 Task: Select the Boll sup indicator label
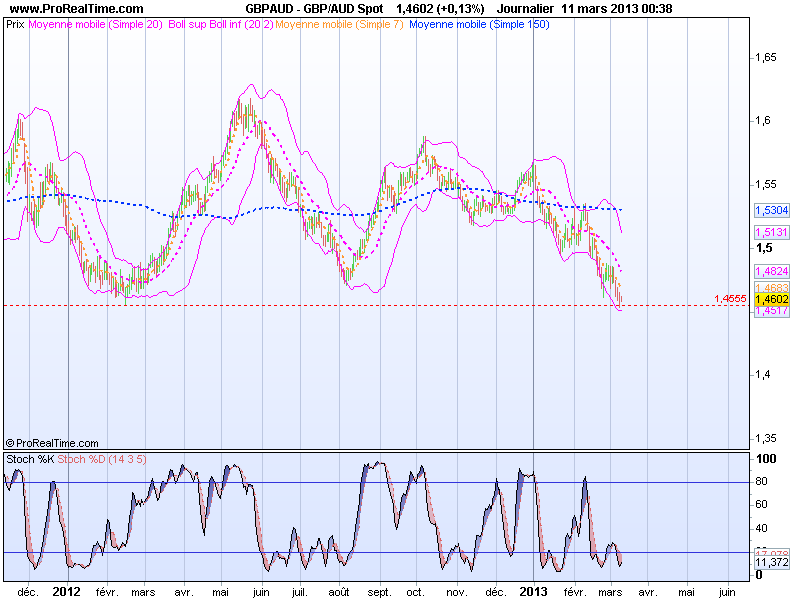[192, 23]
